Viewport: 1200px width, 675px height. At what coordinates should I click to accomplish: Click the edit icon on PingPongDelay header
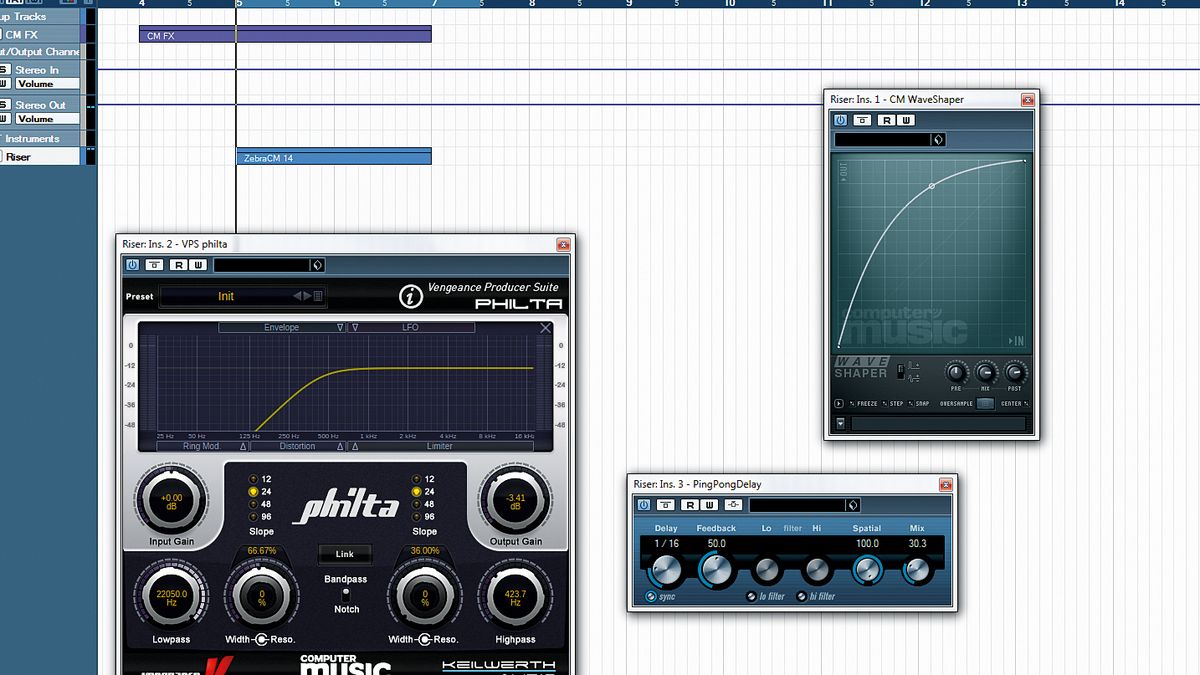(x=733, y=504)
